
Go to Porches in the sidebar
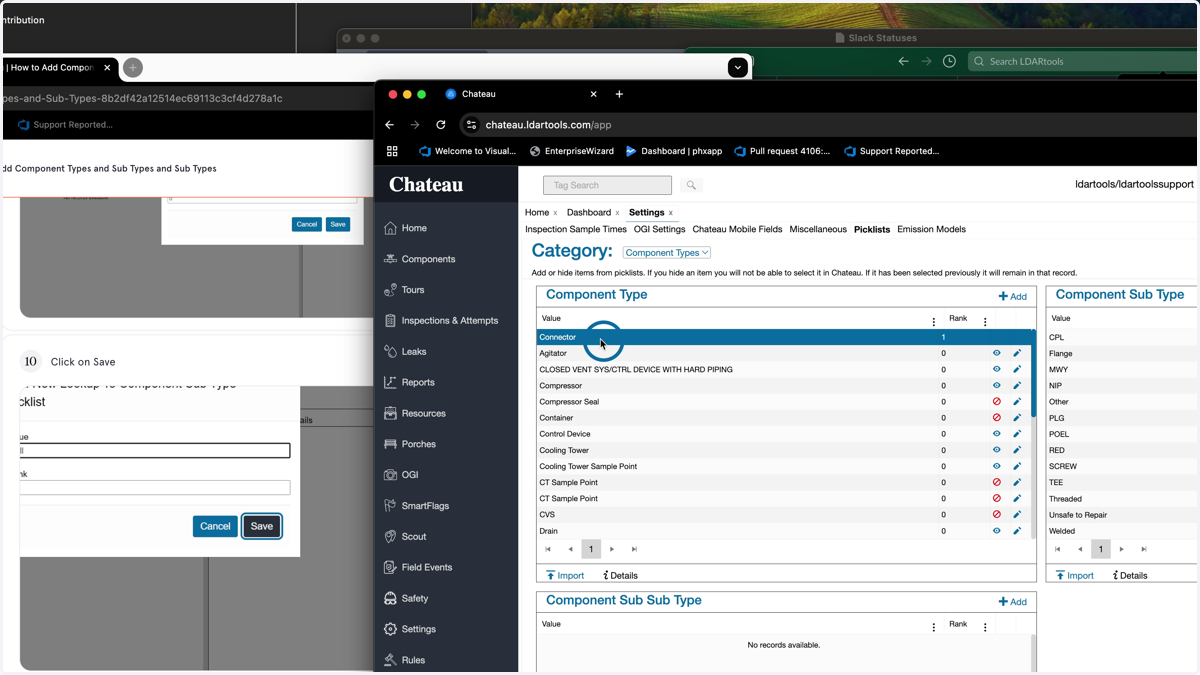point(410,444)
